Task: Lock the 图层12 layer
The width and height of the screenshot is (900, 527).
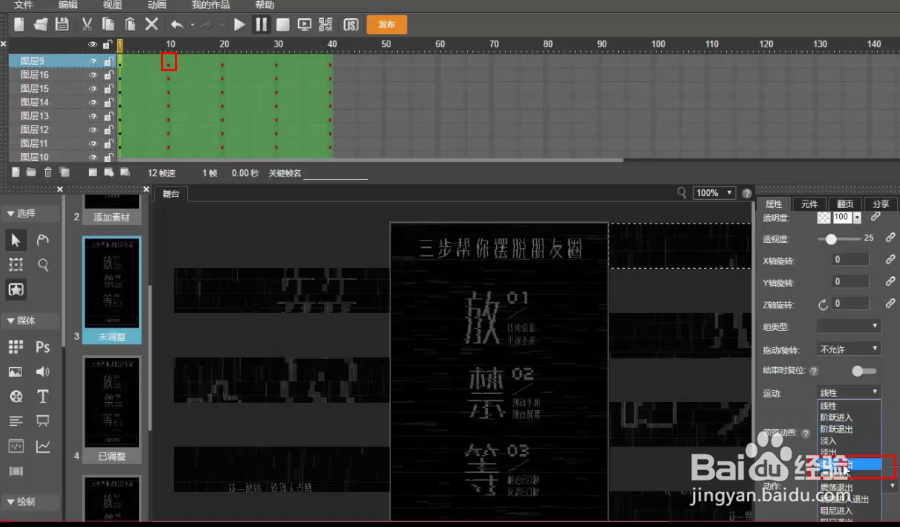Action: [x=108, y=130]
